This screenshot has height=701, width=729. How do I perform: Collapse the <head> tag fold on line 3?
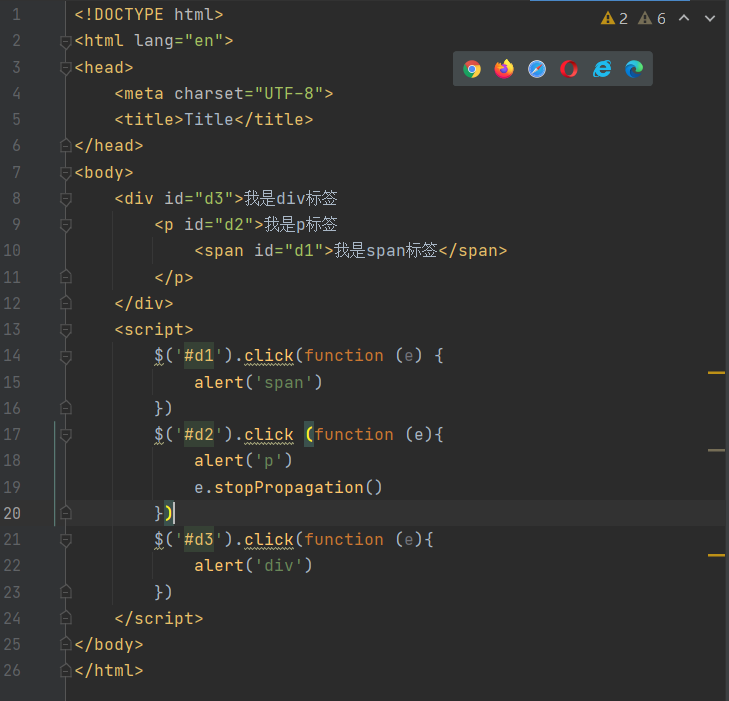[66, 68]
